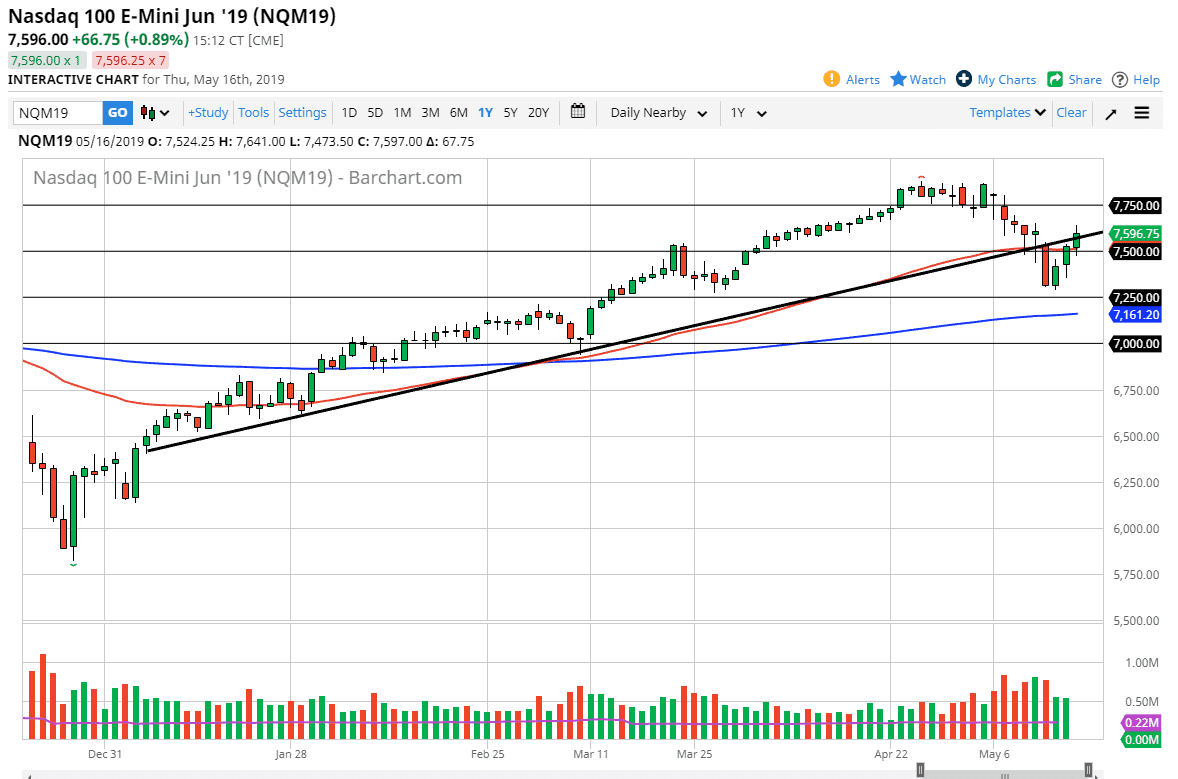Pop out the chart with the arrow icon
The width and height of the screenshot is (1178, 779).
click(1110, 113)
